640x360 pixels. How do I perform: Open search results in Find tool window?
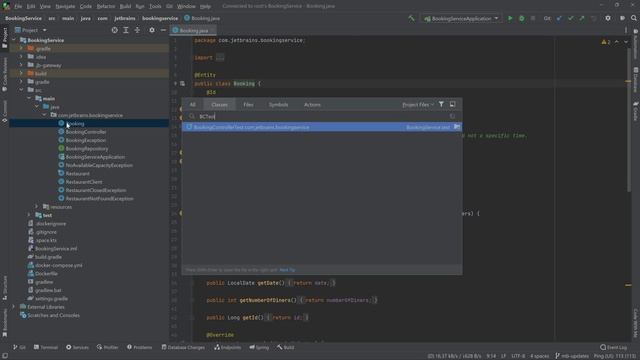pos(453,104)
